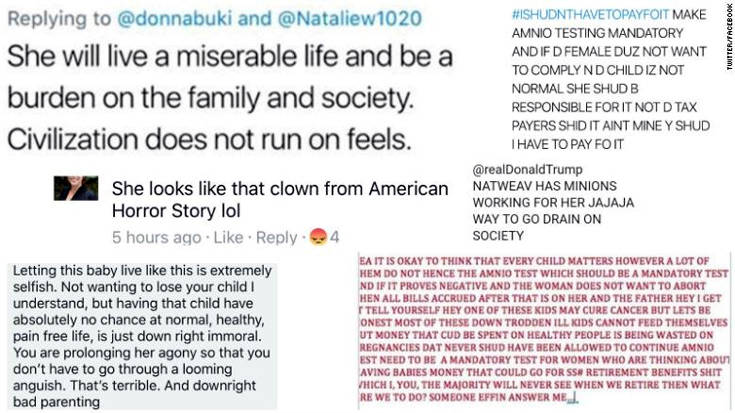Open the commenter's profile picture thumbnail
The width and height of the screenshot is (735, 413).
point(76,188)
